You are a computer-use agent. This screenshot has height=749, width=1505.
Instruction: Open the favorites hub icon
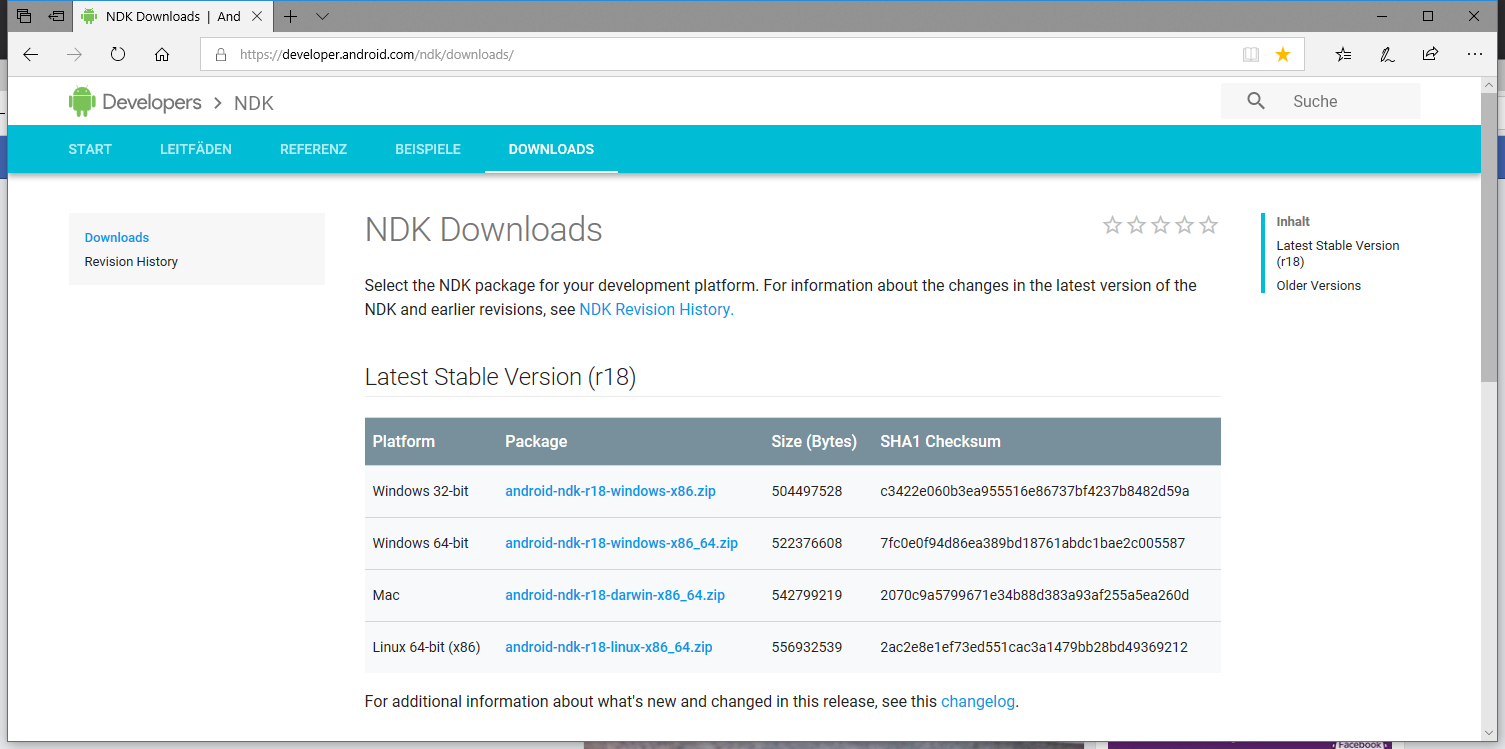[x=1343, y=54]
